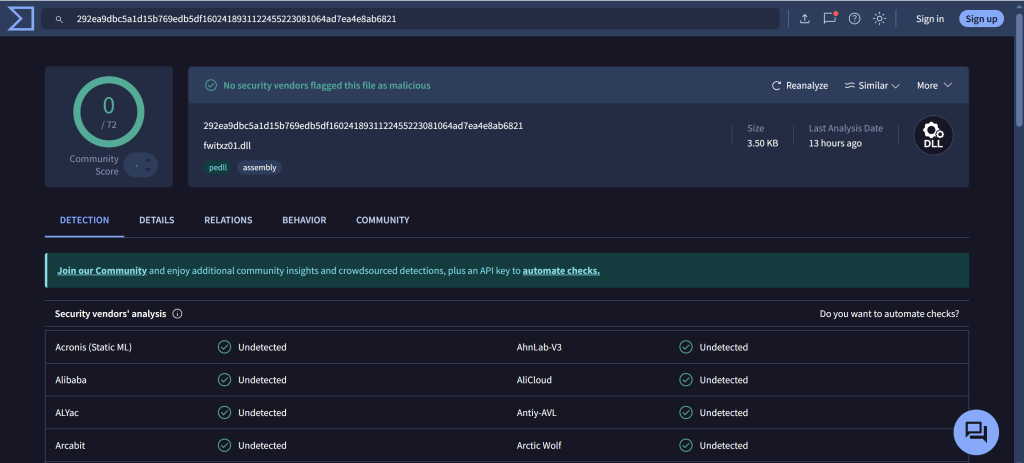
Task: Open the VirusTotal home logo
Action: (x=20, y=19)
